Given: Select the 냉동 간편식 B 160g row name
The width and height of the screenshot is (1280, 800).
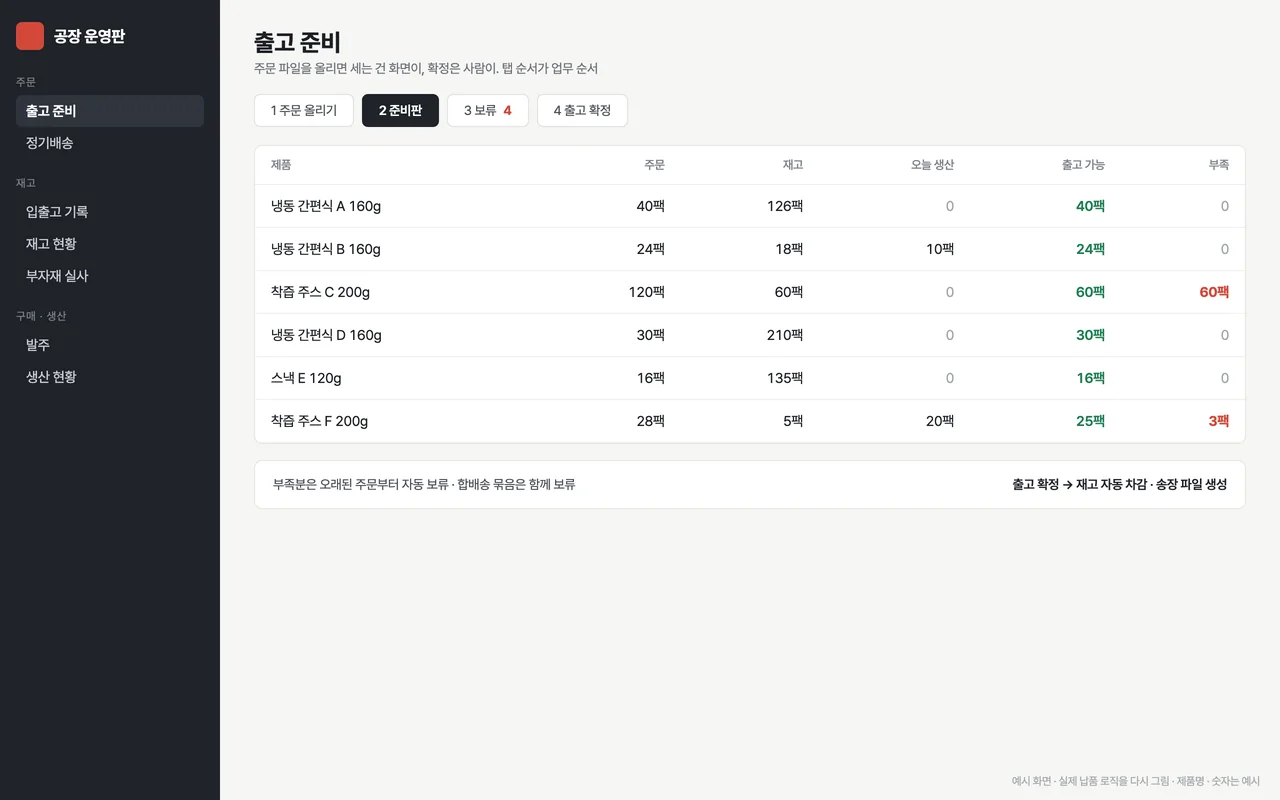Looking at the screenshot, I should coord(326,249).
